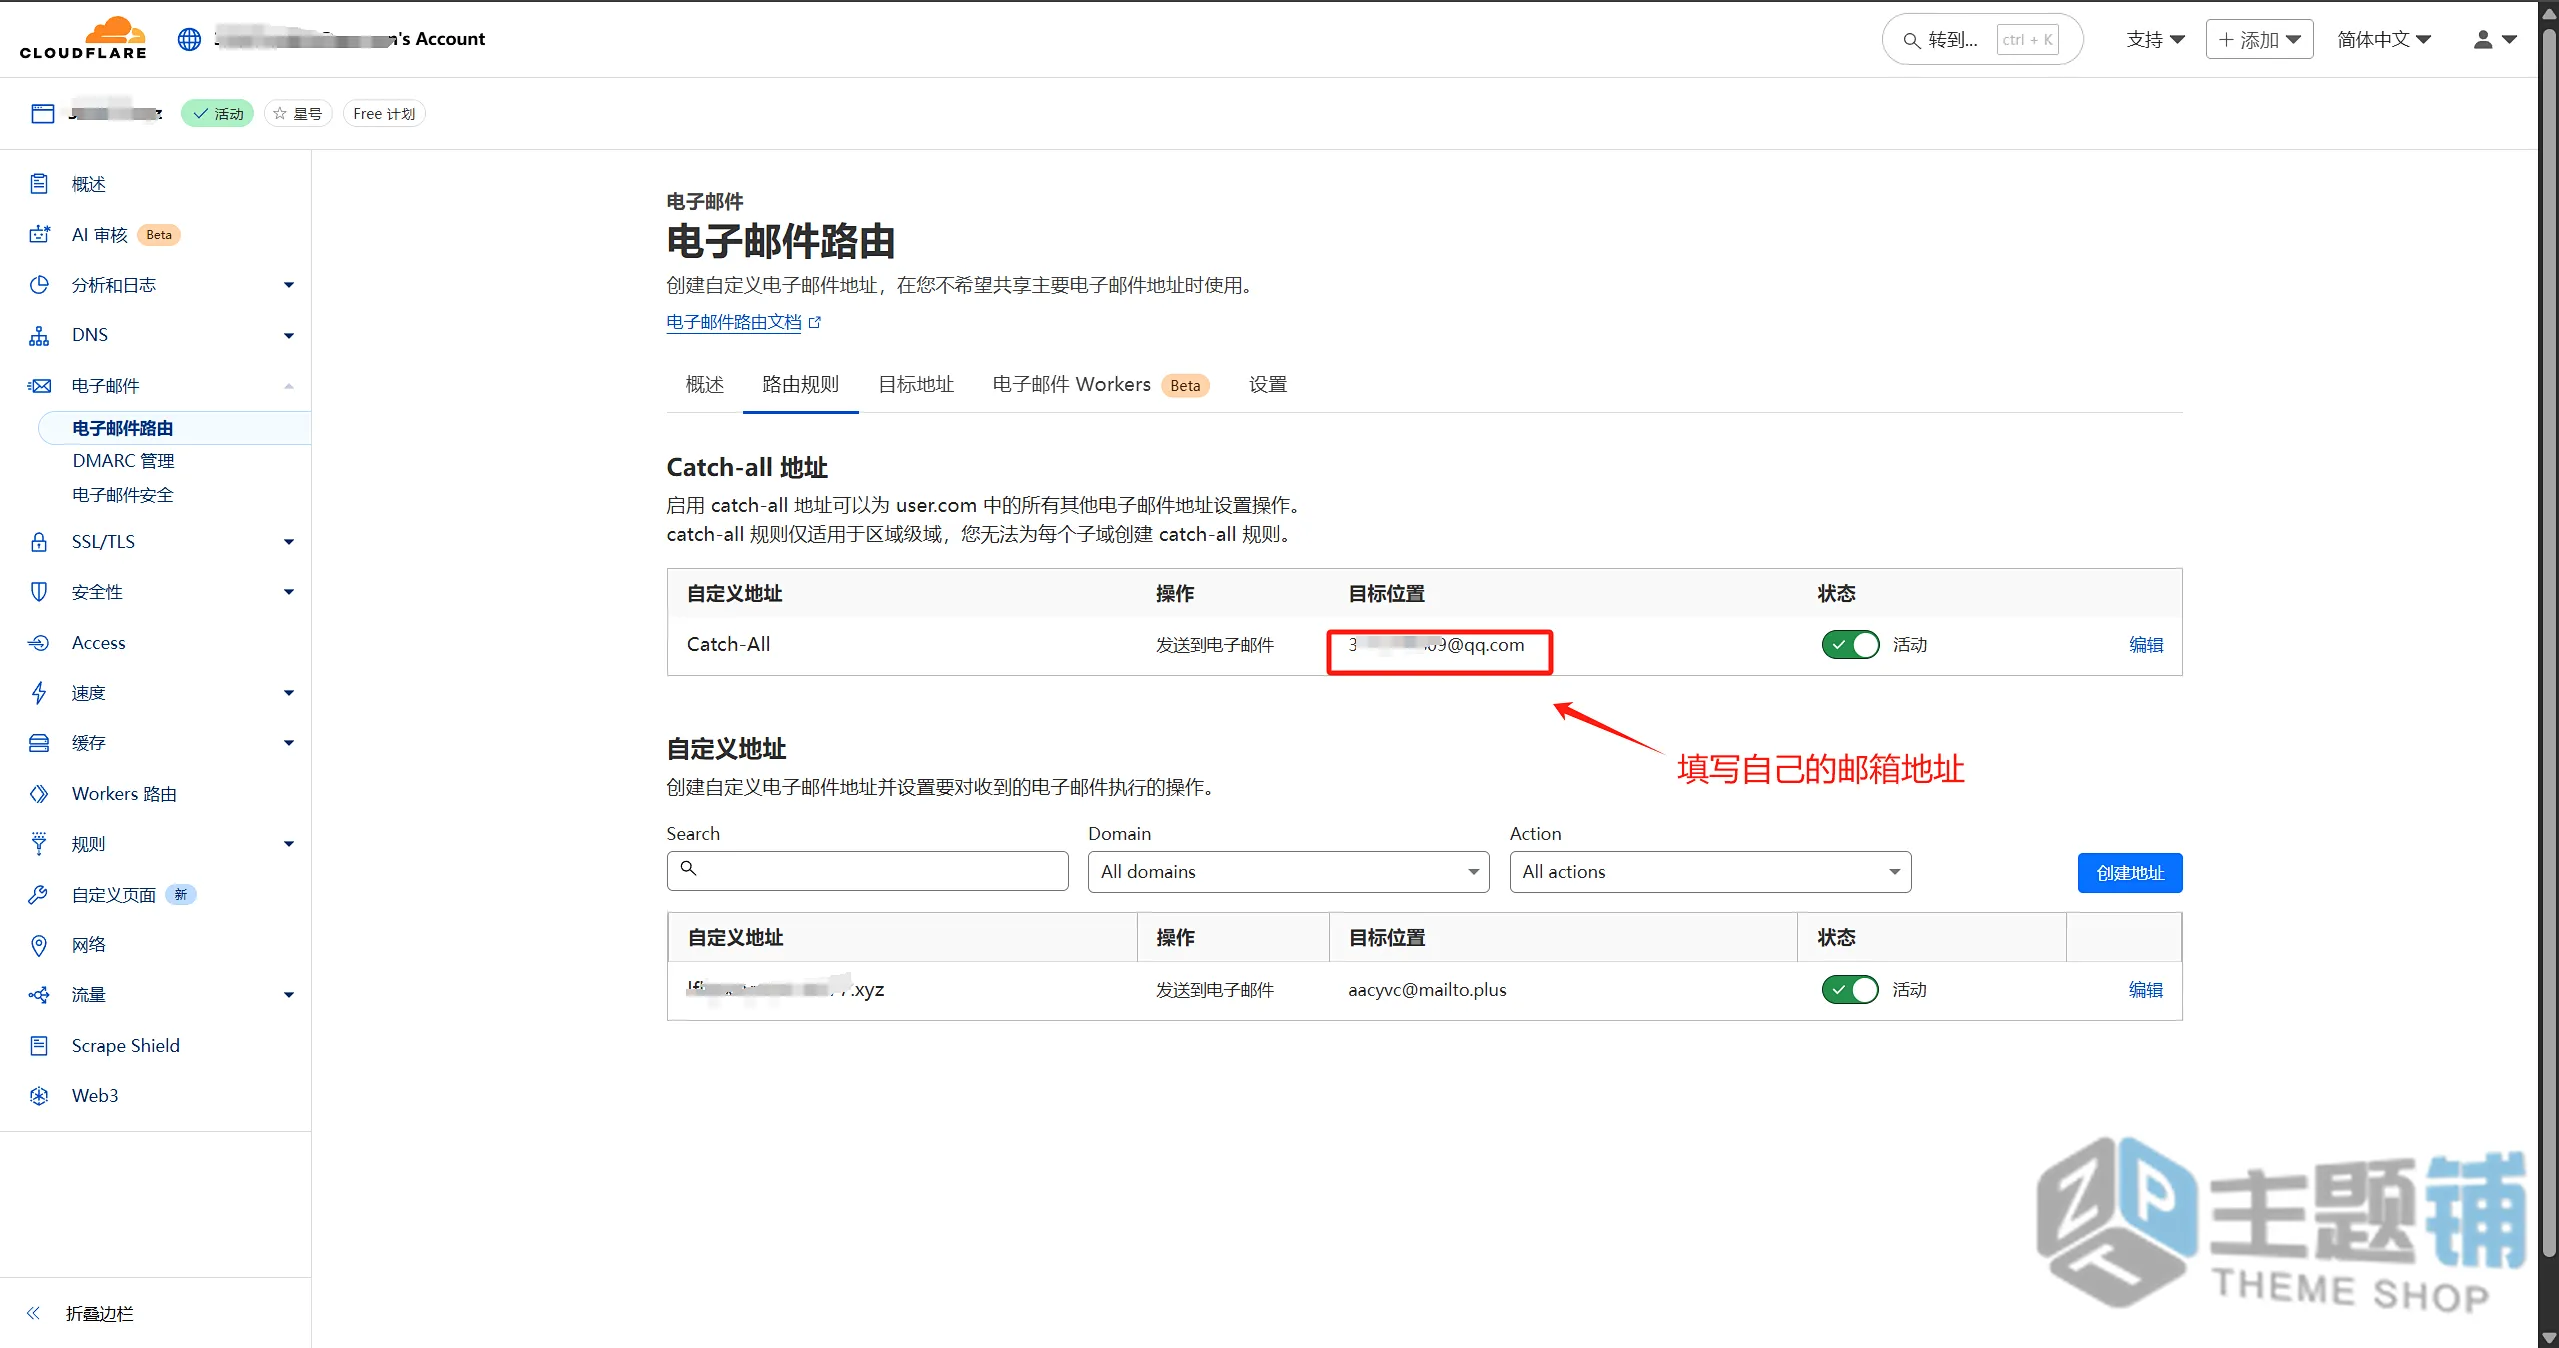The width and height of the screenshot is (2559, 1348).
Task: Open the All actions dropdown
Action: coord(1710,872)
